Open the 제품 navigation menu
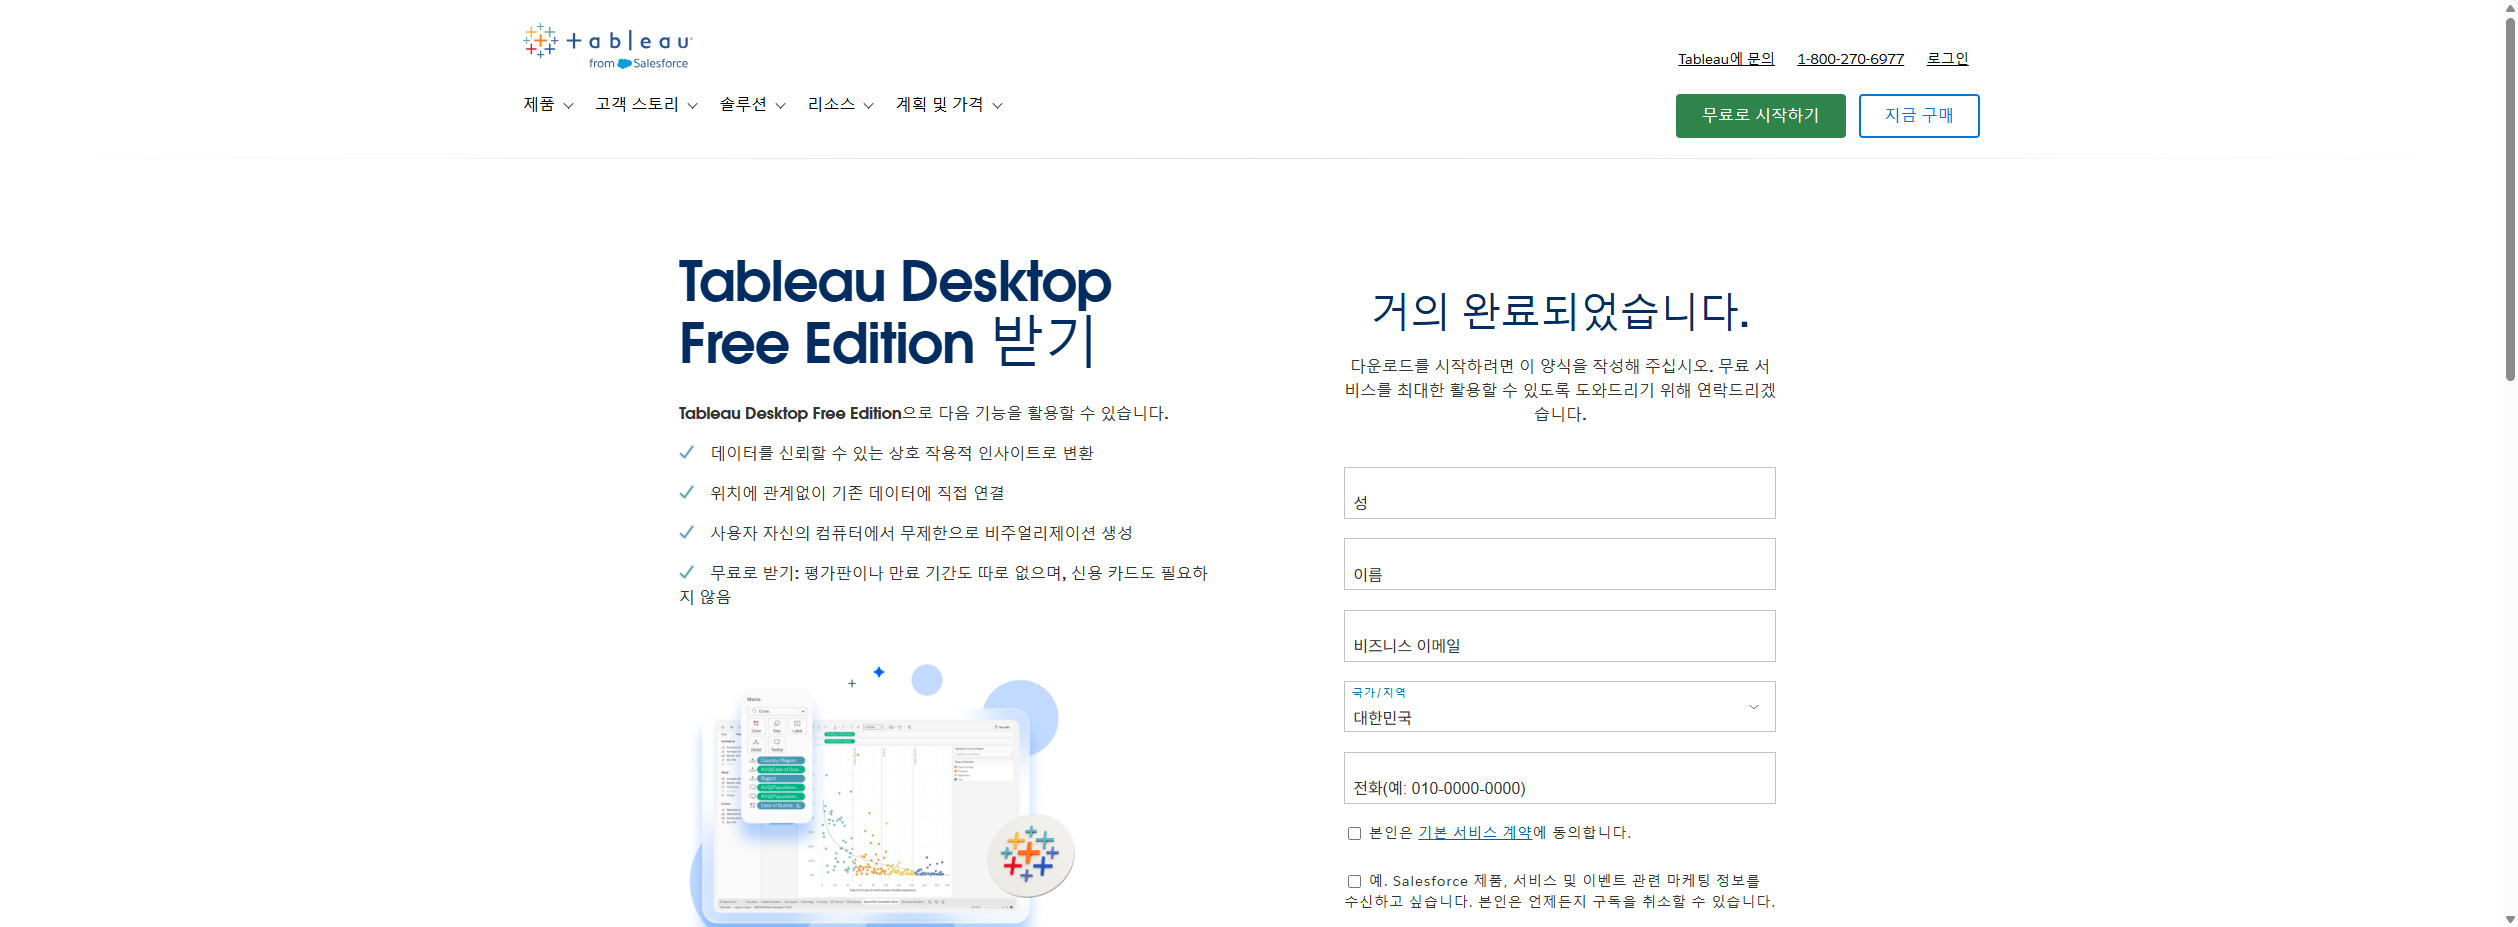Image resolution: width=2518 pixels, height=927 pixels. click(x=548, y=105)
